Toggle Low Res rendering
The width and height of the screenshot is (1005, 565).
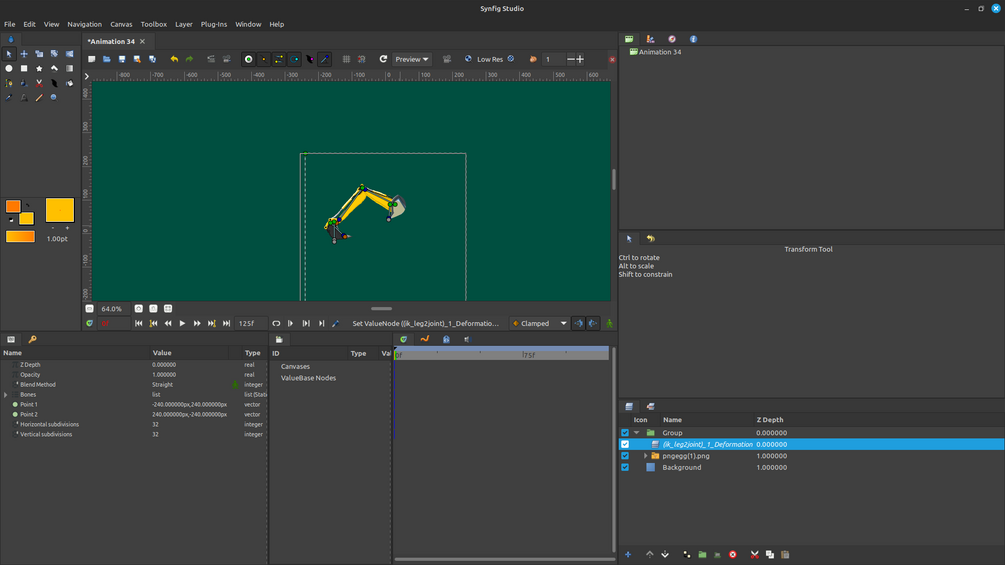coord(490,59)
